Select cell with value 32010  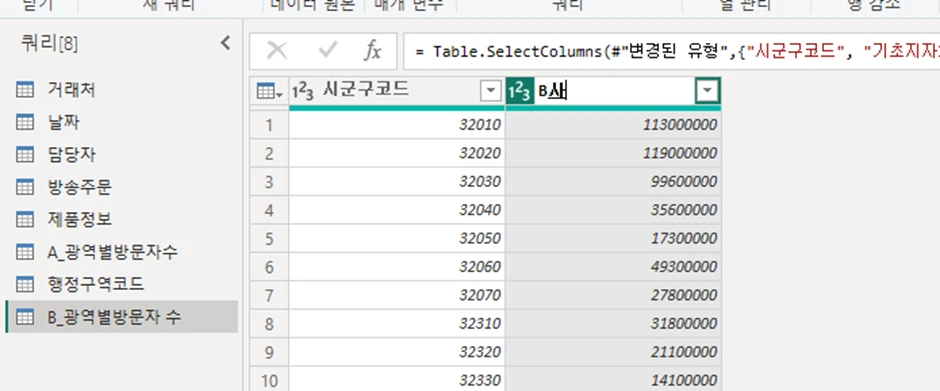(397, 125)
